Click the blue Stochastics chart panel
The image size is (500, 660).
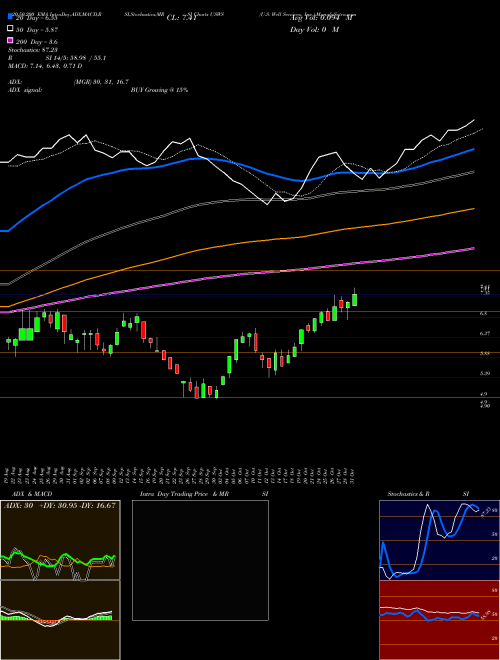pos(439,540)
